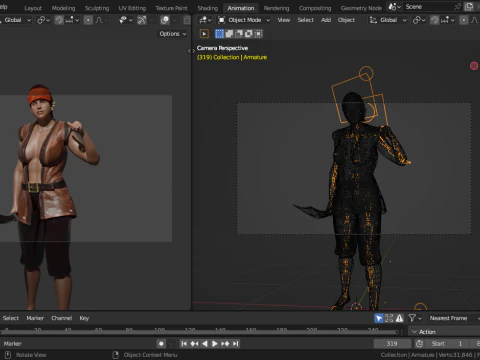Toggle proportional editing in right viewport
480x360 pixels.
tap(463, 20)
